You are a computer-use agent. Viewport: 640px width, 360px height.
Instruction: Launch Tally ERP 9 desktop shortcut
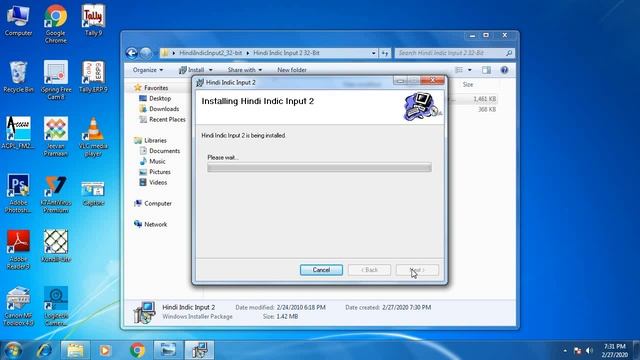pyautogui.click(x=93, y=78)
